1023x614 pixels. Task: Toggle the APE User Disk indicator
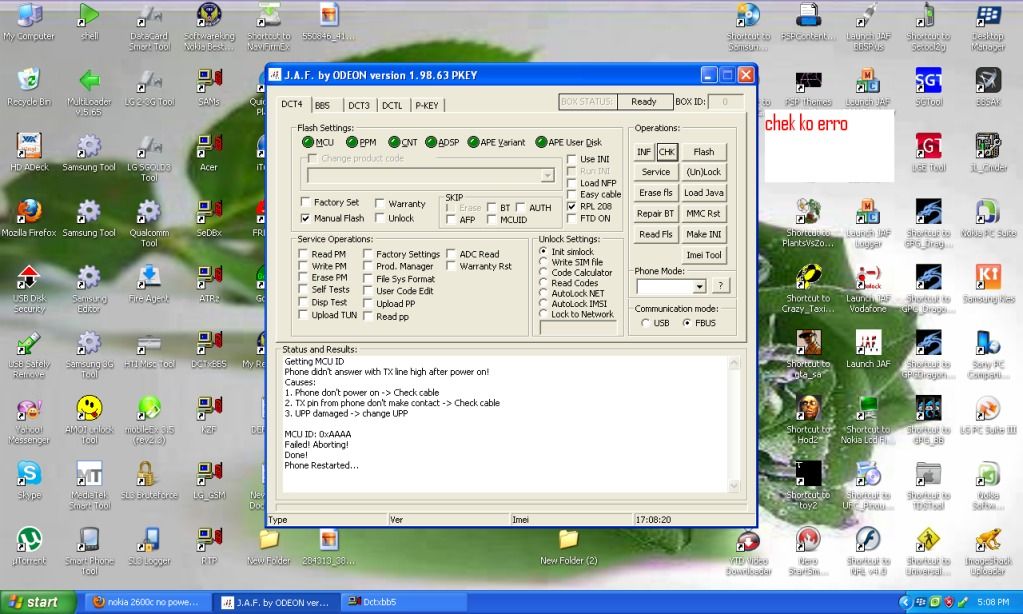point(541,142)
